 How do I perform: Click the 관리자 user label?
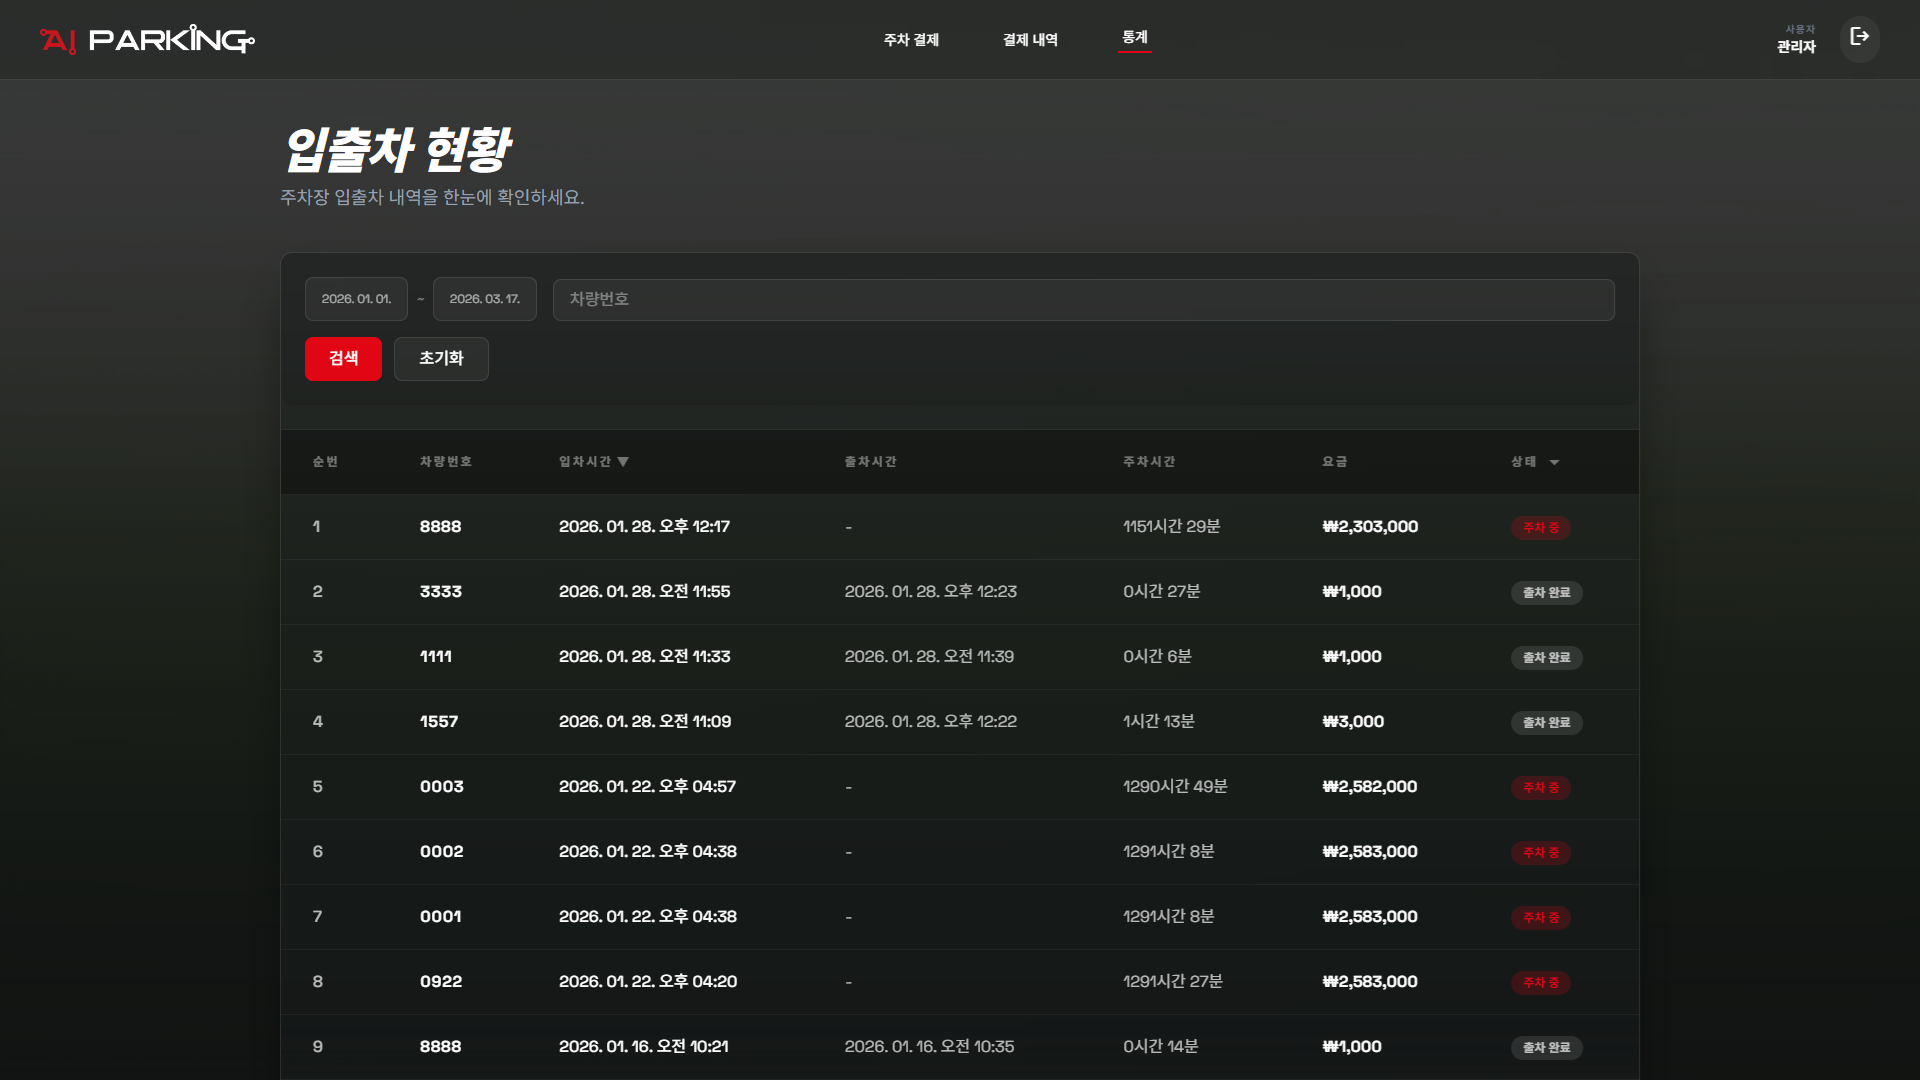point(1796,46)
